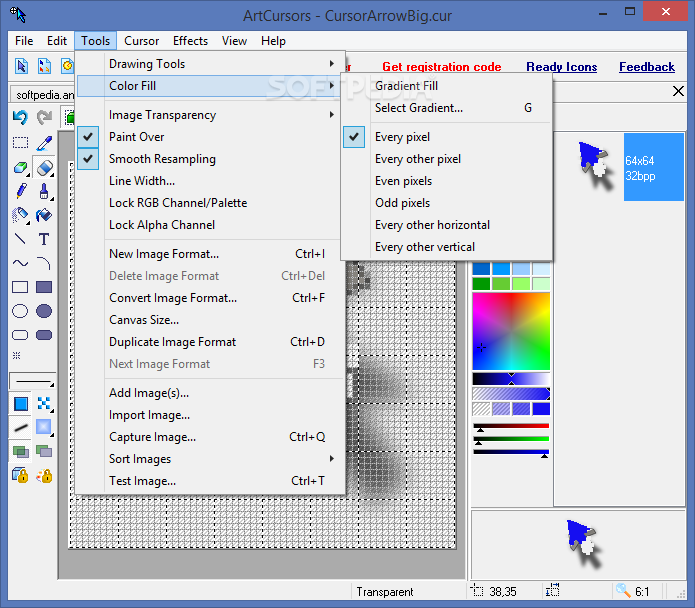695x608 pixels.
Task: Open the dotted pattern fill options
Action: tap(44, 403)
